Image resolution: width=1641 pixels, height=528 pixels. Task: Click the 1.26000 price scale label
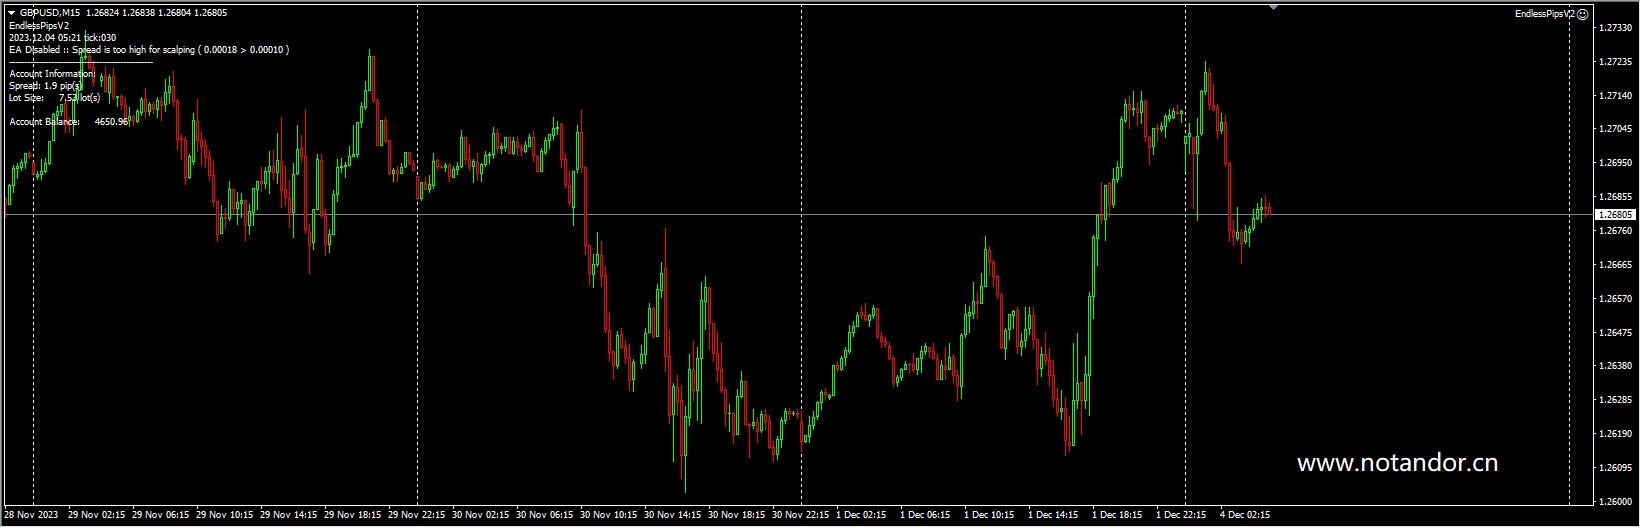coord(1616,502)
